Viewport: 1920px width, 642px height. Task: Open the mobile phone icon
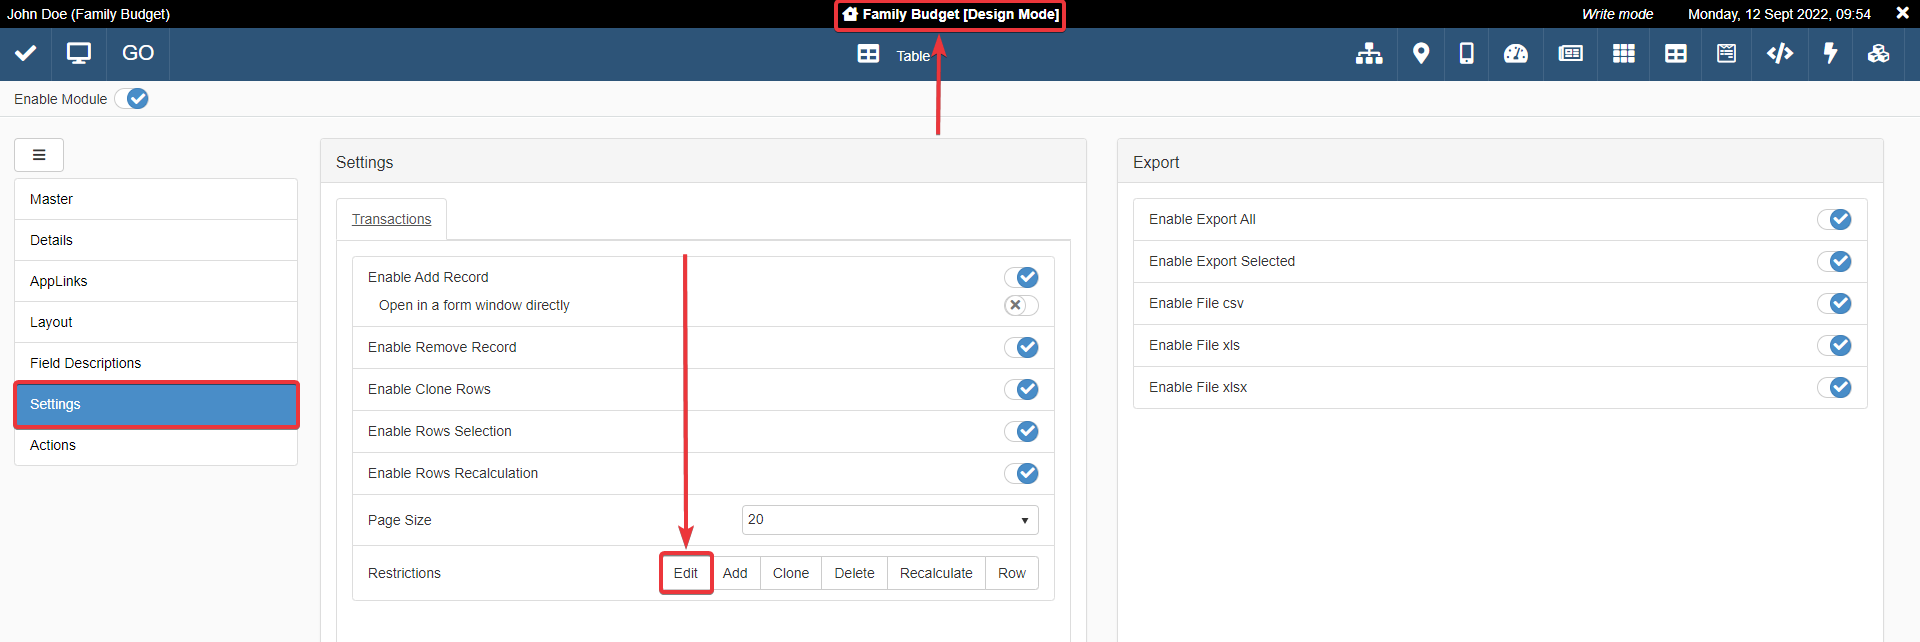[x=1466, y=54]
